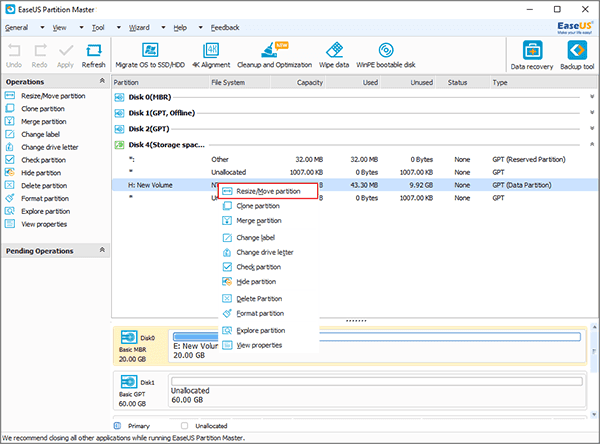This screenshot has width=600, height=444.
Task: Select Format partition in context menu
Action: pos(269,313)
